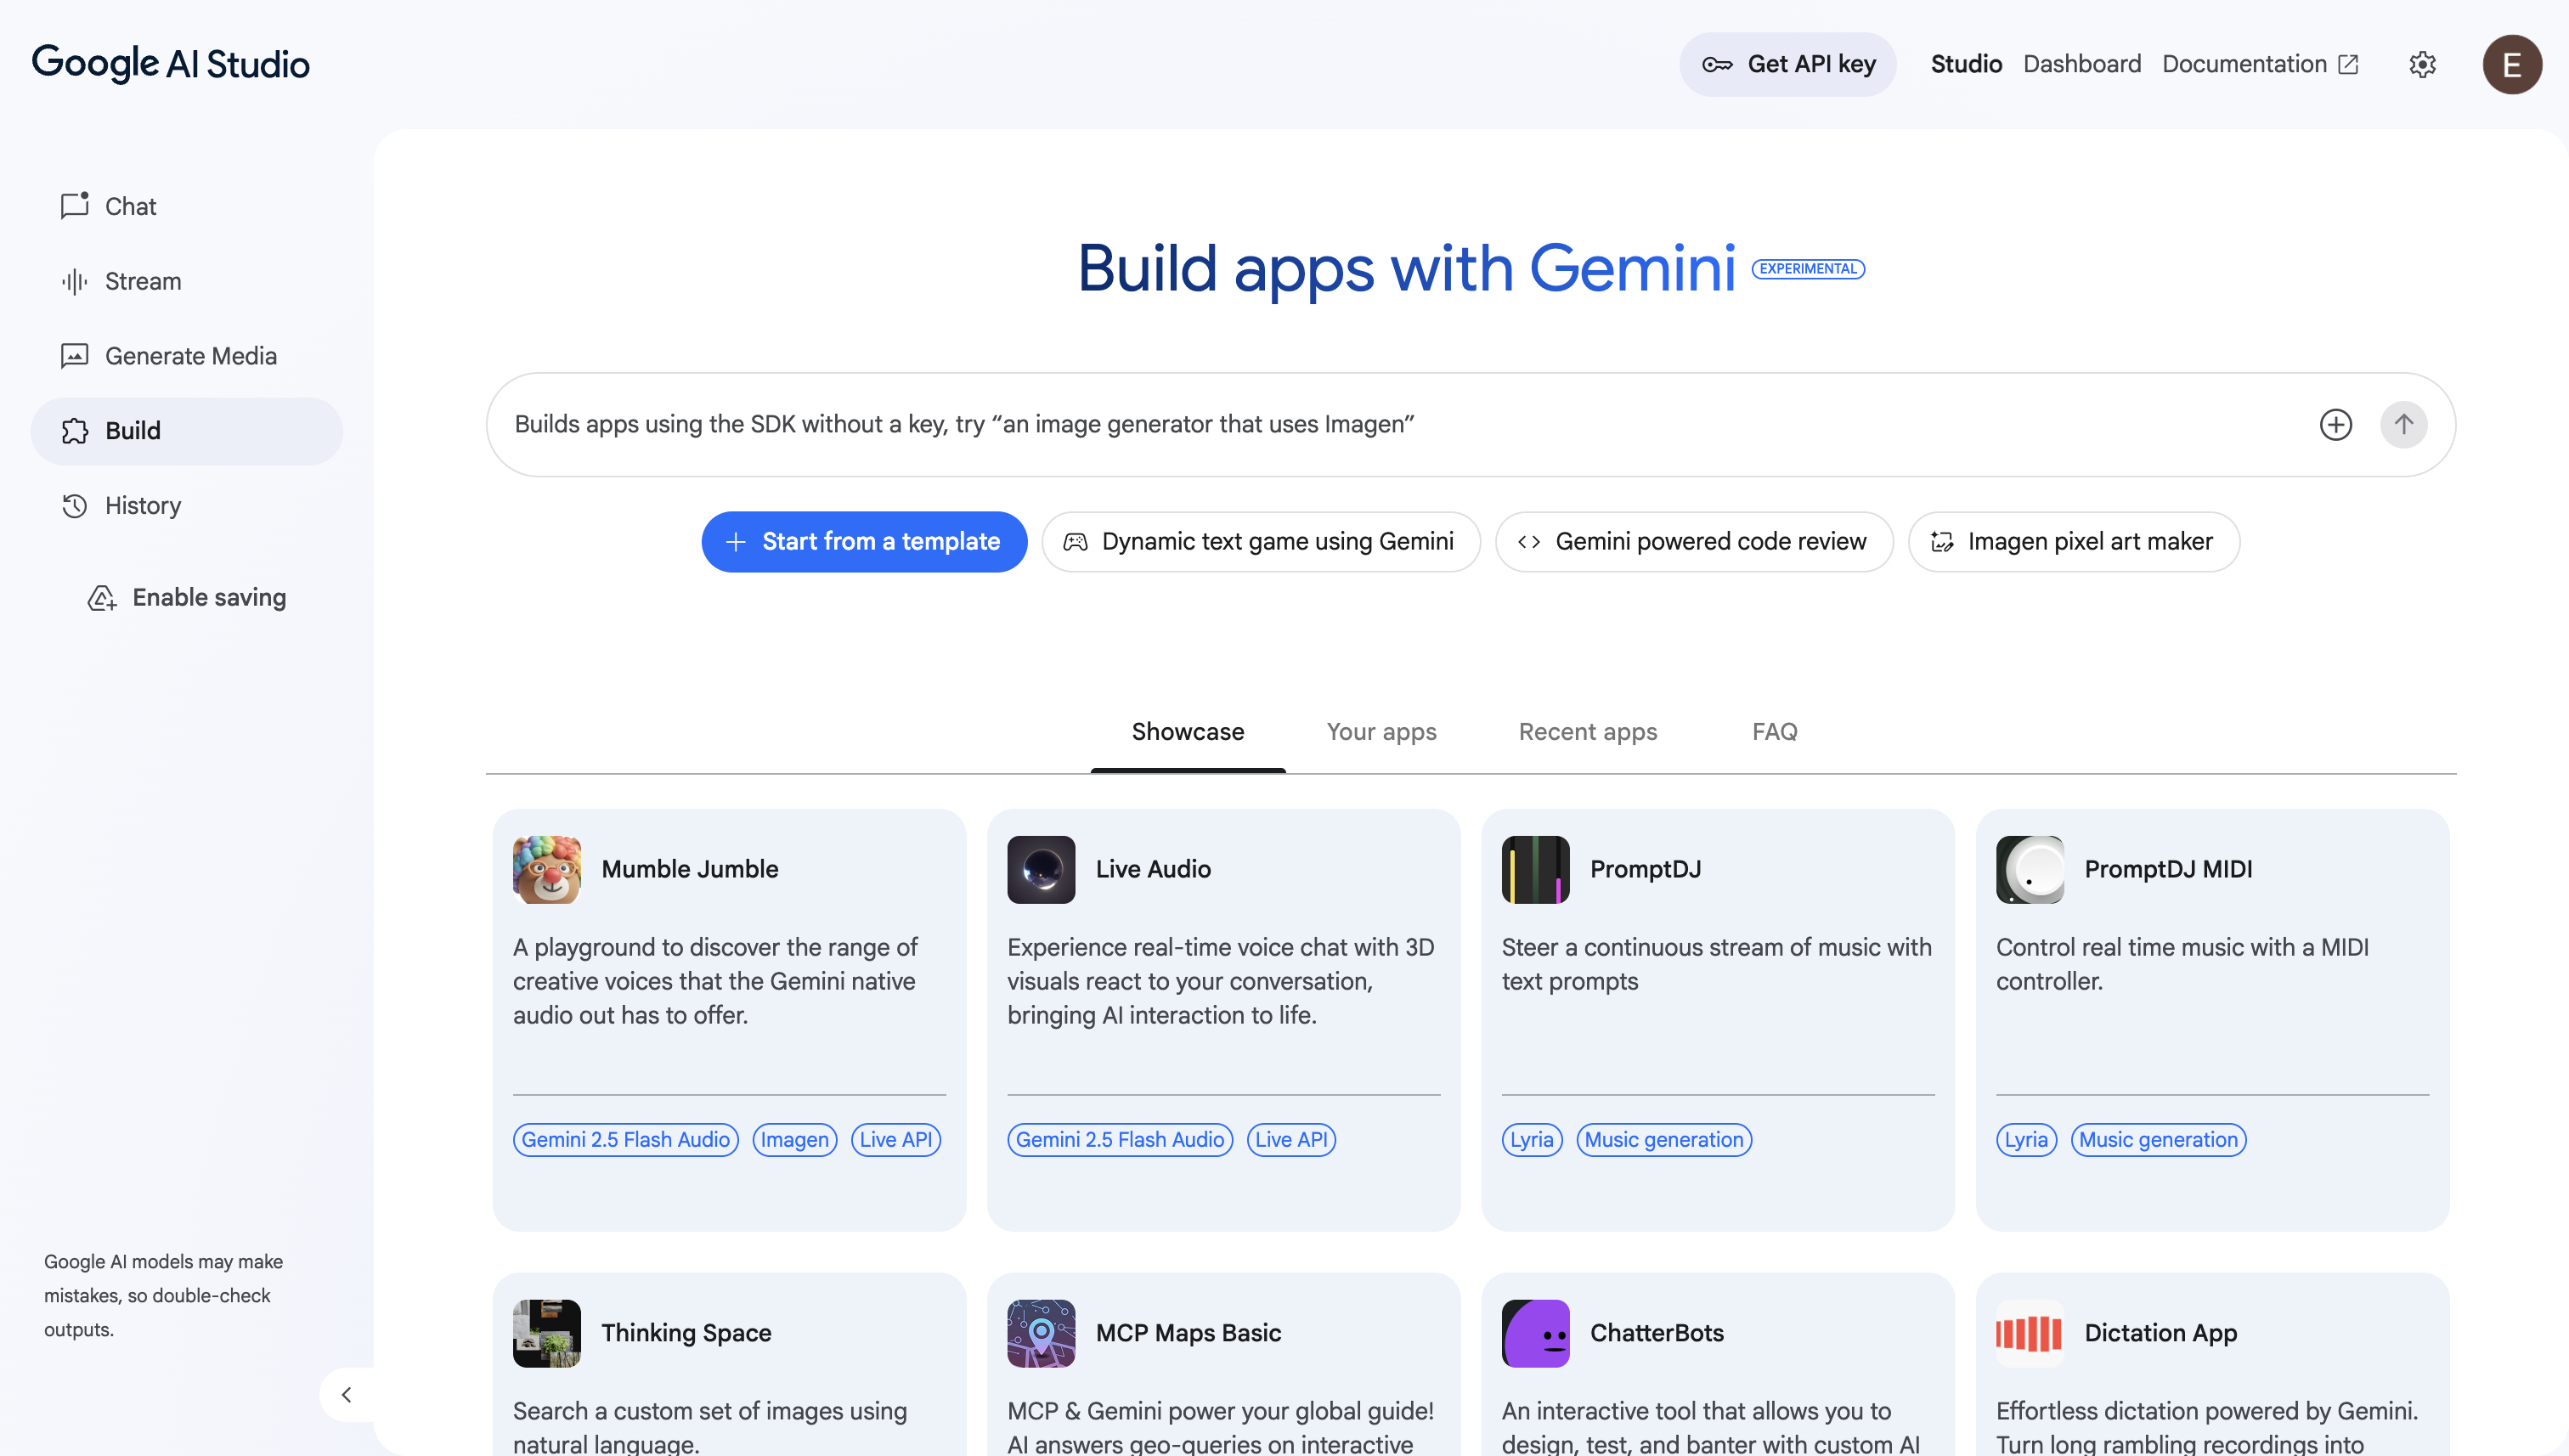The width and height of the screenshot is (2569, 1456).
Task: Click Lyria tag on PromptDJ MIDI card
Action: pos(2026,1140)
